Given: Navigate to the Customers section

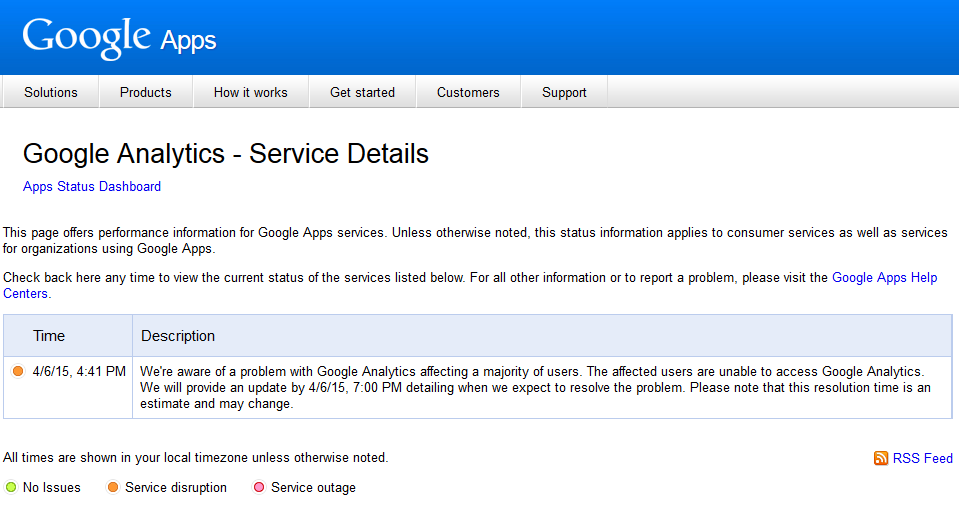Looking at the screenshot, I should (x=468, y=92).
